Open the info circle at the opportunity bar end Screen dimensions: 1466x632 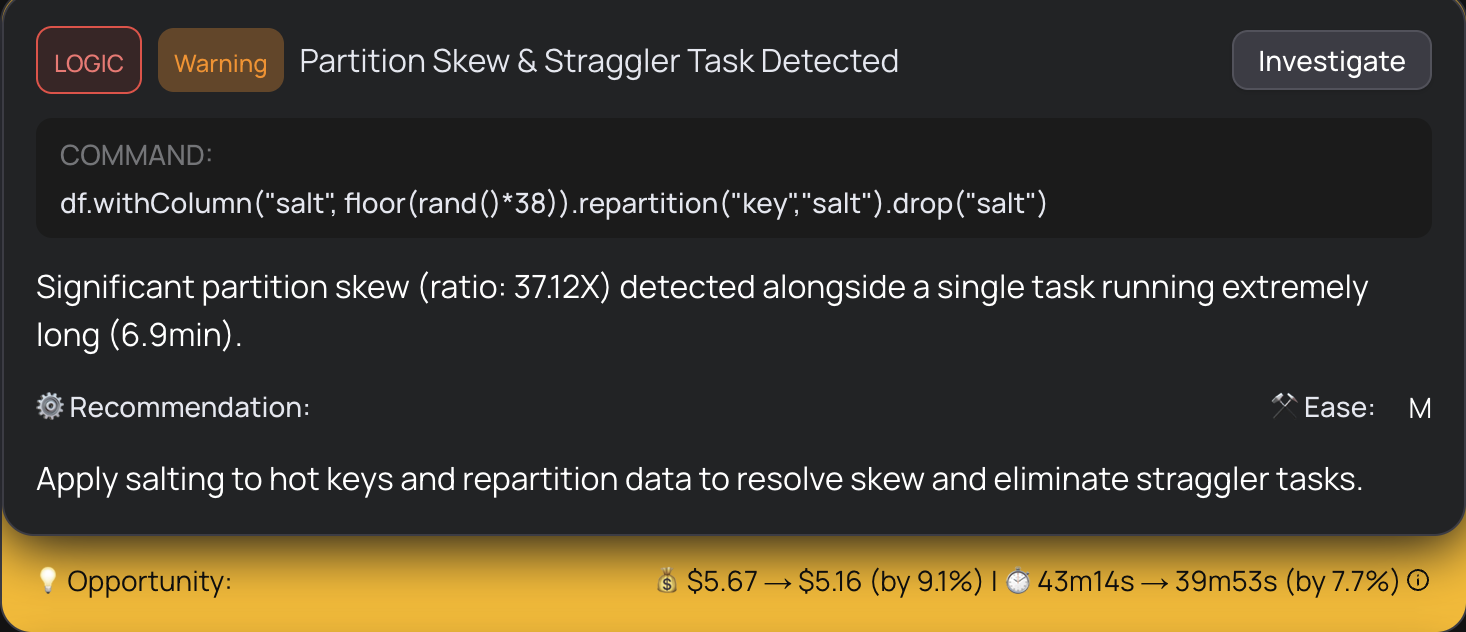point(1419,580)
